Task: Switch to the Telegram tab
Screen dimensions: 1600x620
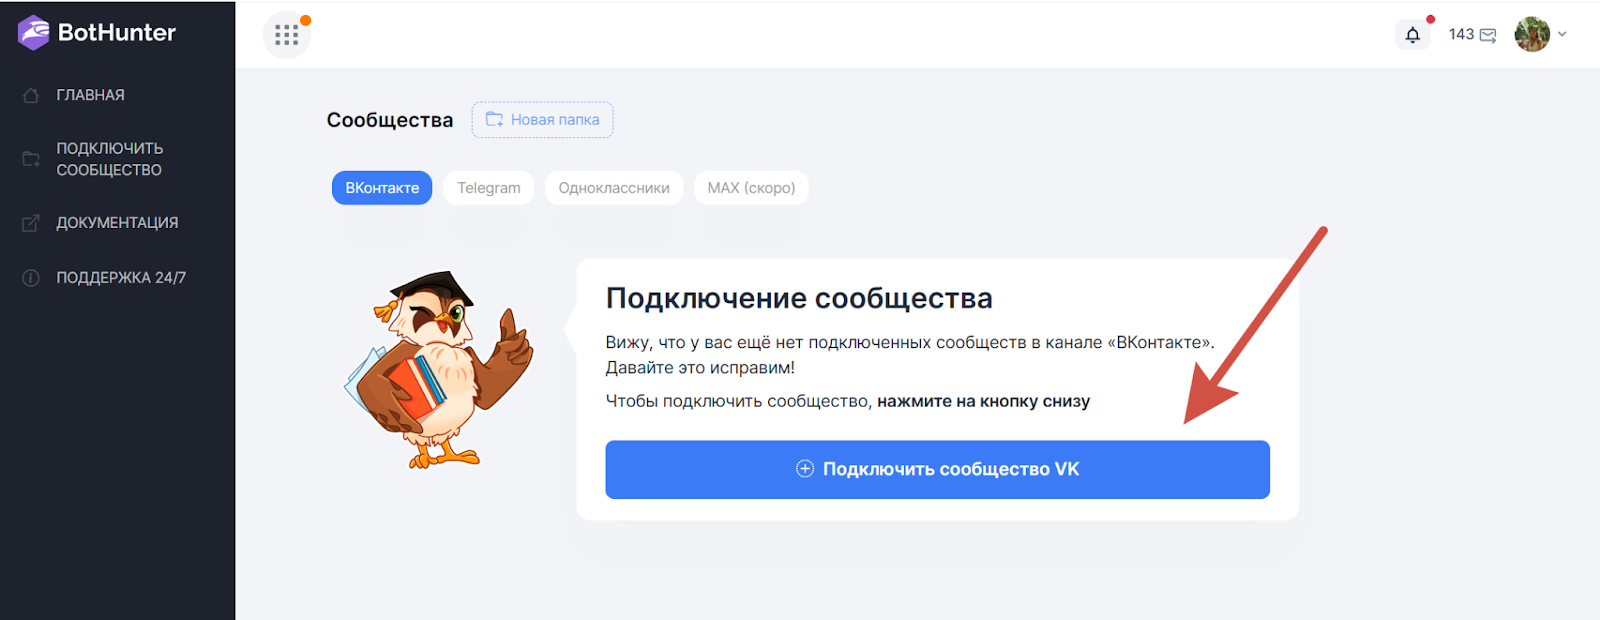Action: 488,188
